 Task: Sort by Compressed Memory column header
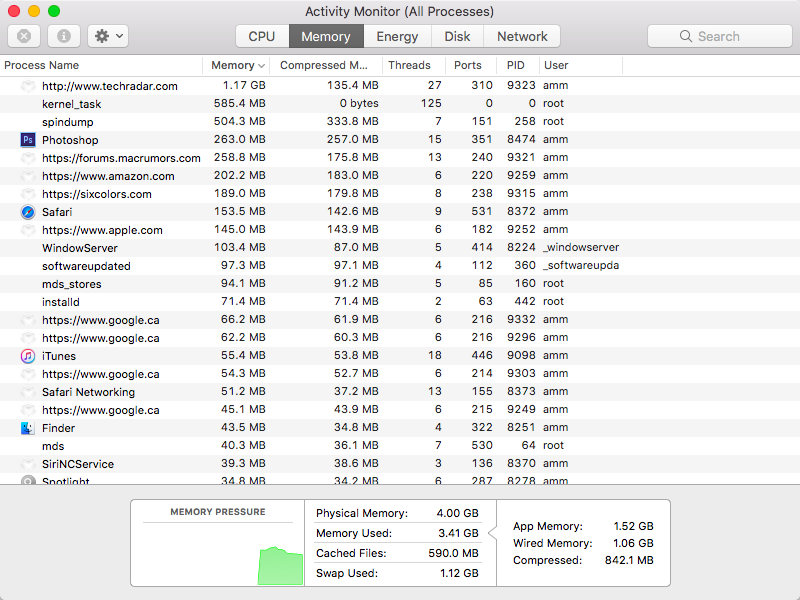pos(326,65)
